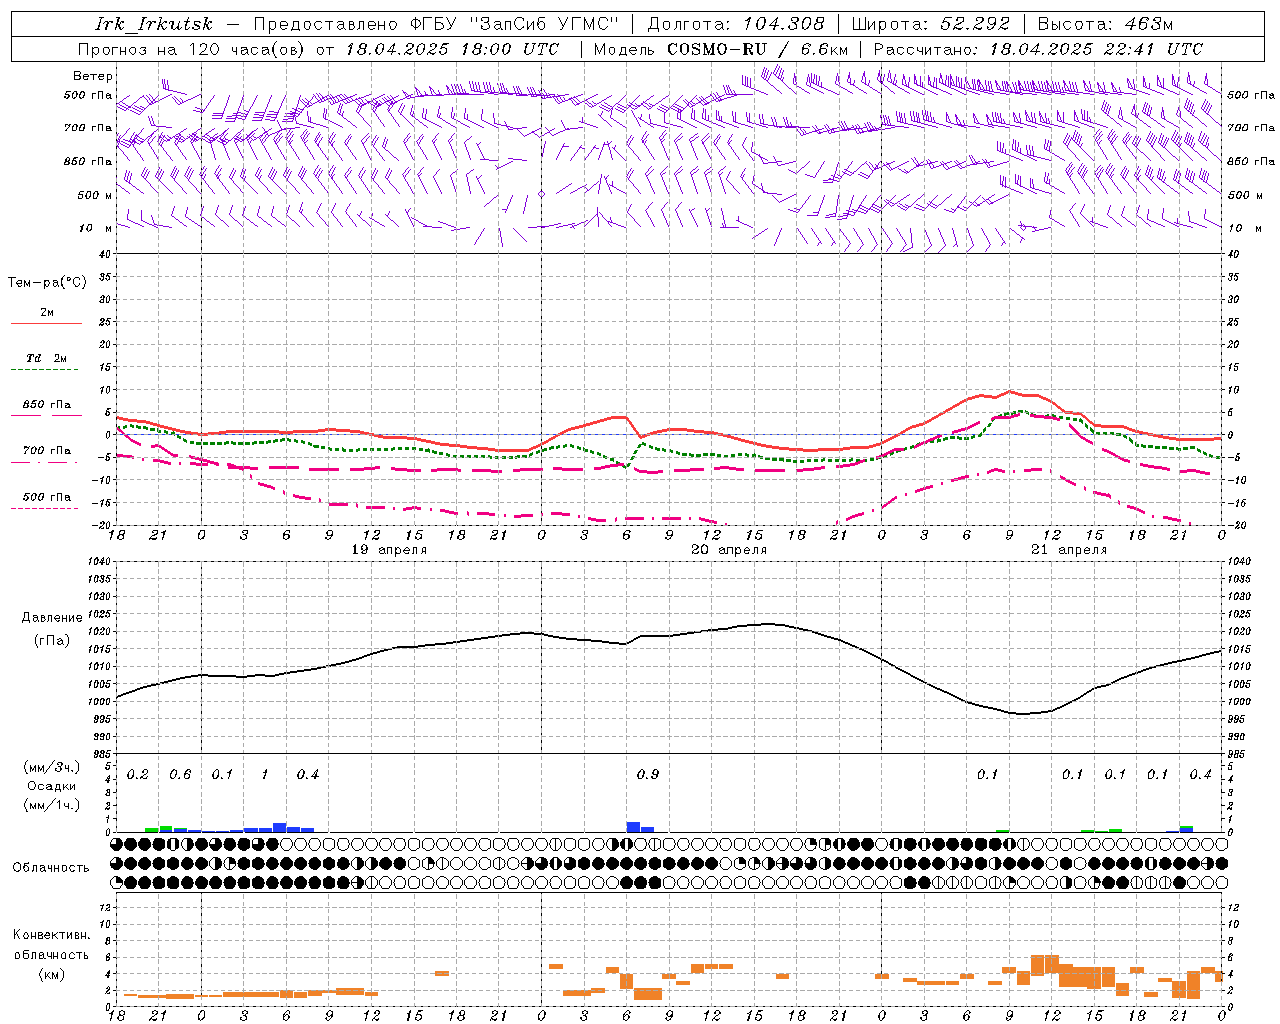Select the text Предоставлено ФГБУ "ЗапСиб УГМС"

437,24
